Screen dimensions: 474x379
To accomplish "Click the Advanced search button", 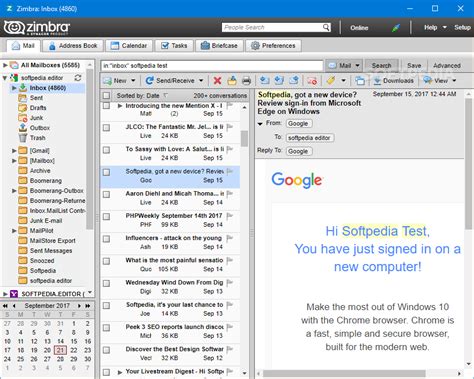I will click(x=447, y=65).
